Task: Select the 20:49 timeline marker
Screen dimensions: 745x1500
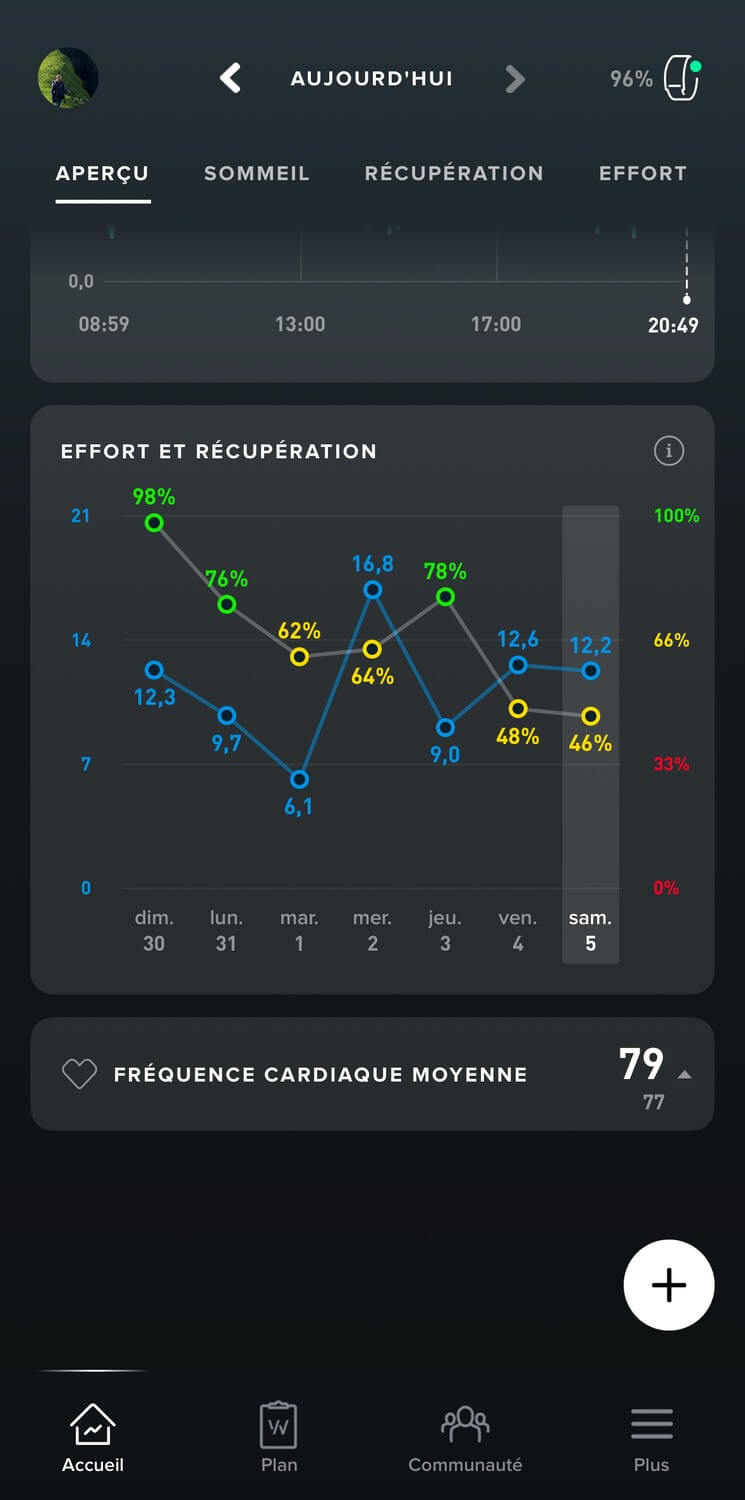Action: [686, 299]
